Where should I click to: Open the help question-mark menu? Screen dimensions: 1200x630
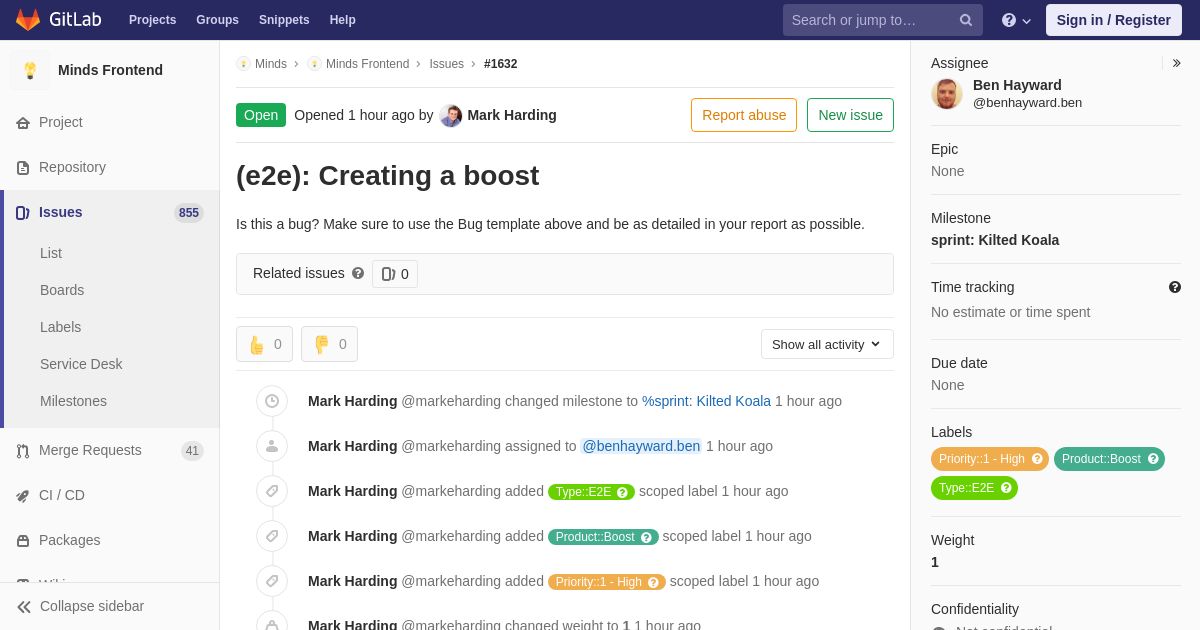[1016, 20]
